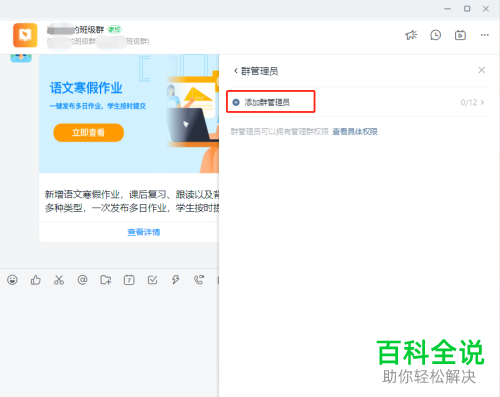Click the orange class group avatar
The width and height of the screenshot is (500, 397).
(x=25, y=35)
